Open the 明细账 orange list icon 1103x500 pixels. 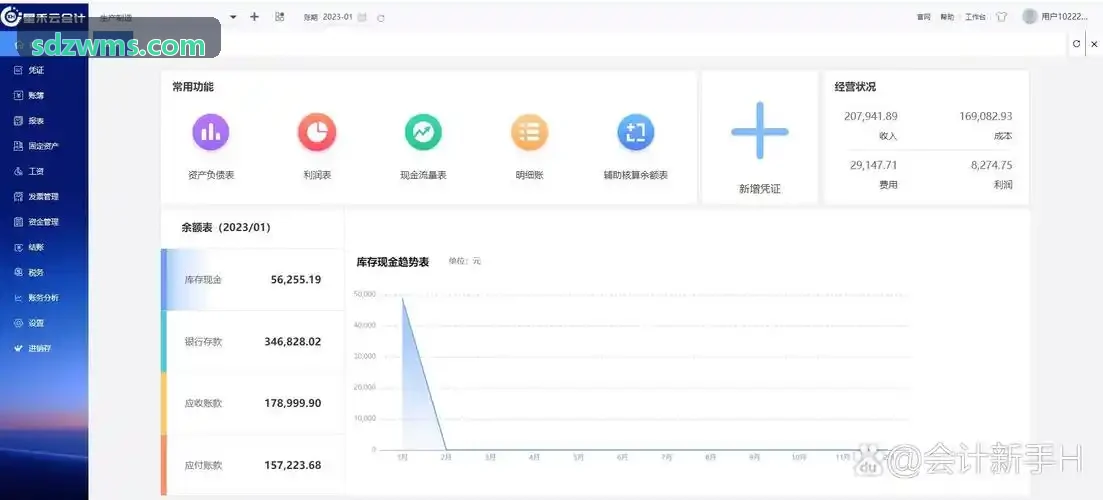[529, 132]
